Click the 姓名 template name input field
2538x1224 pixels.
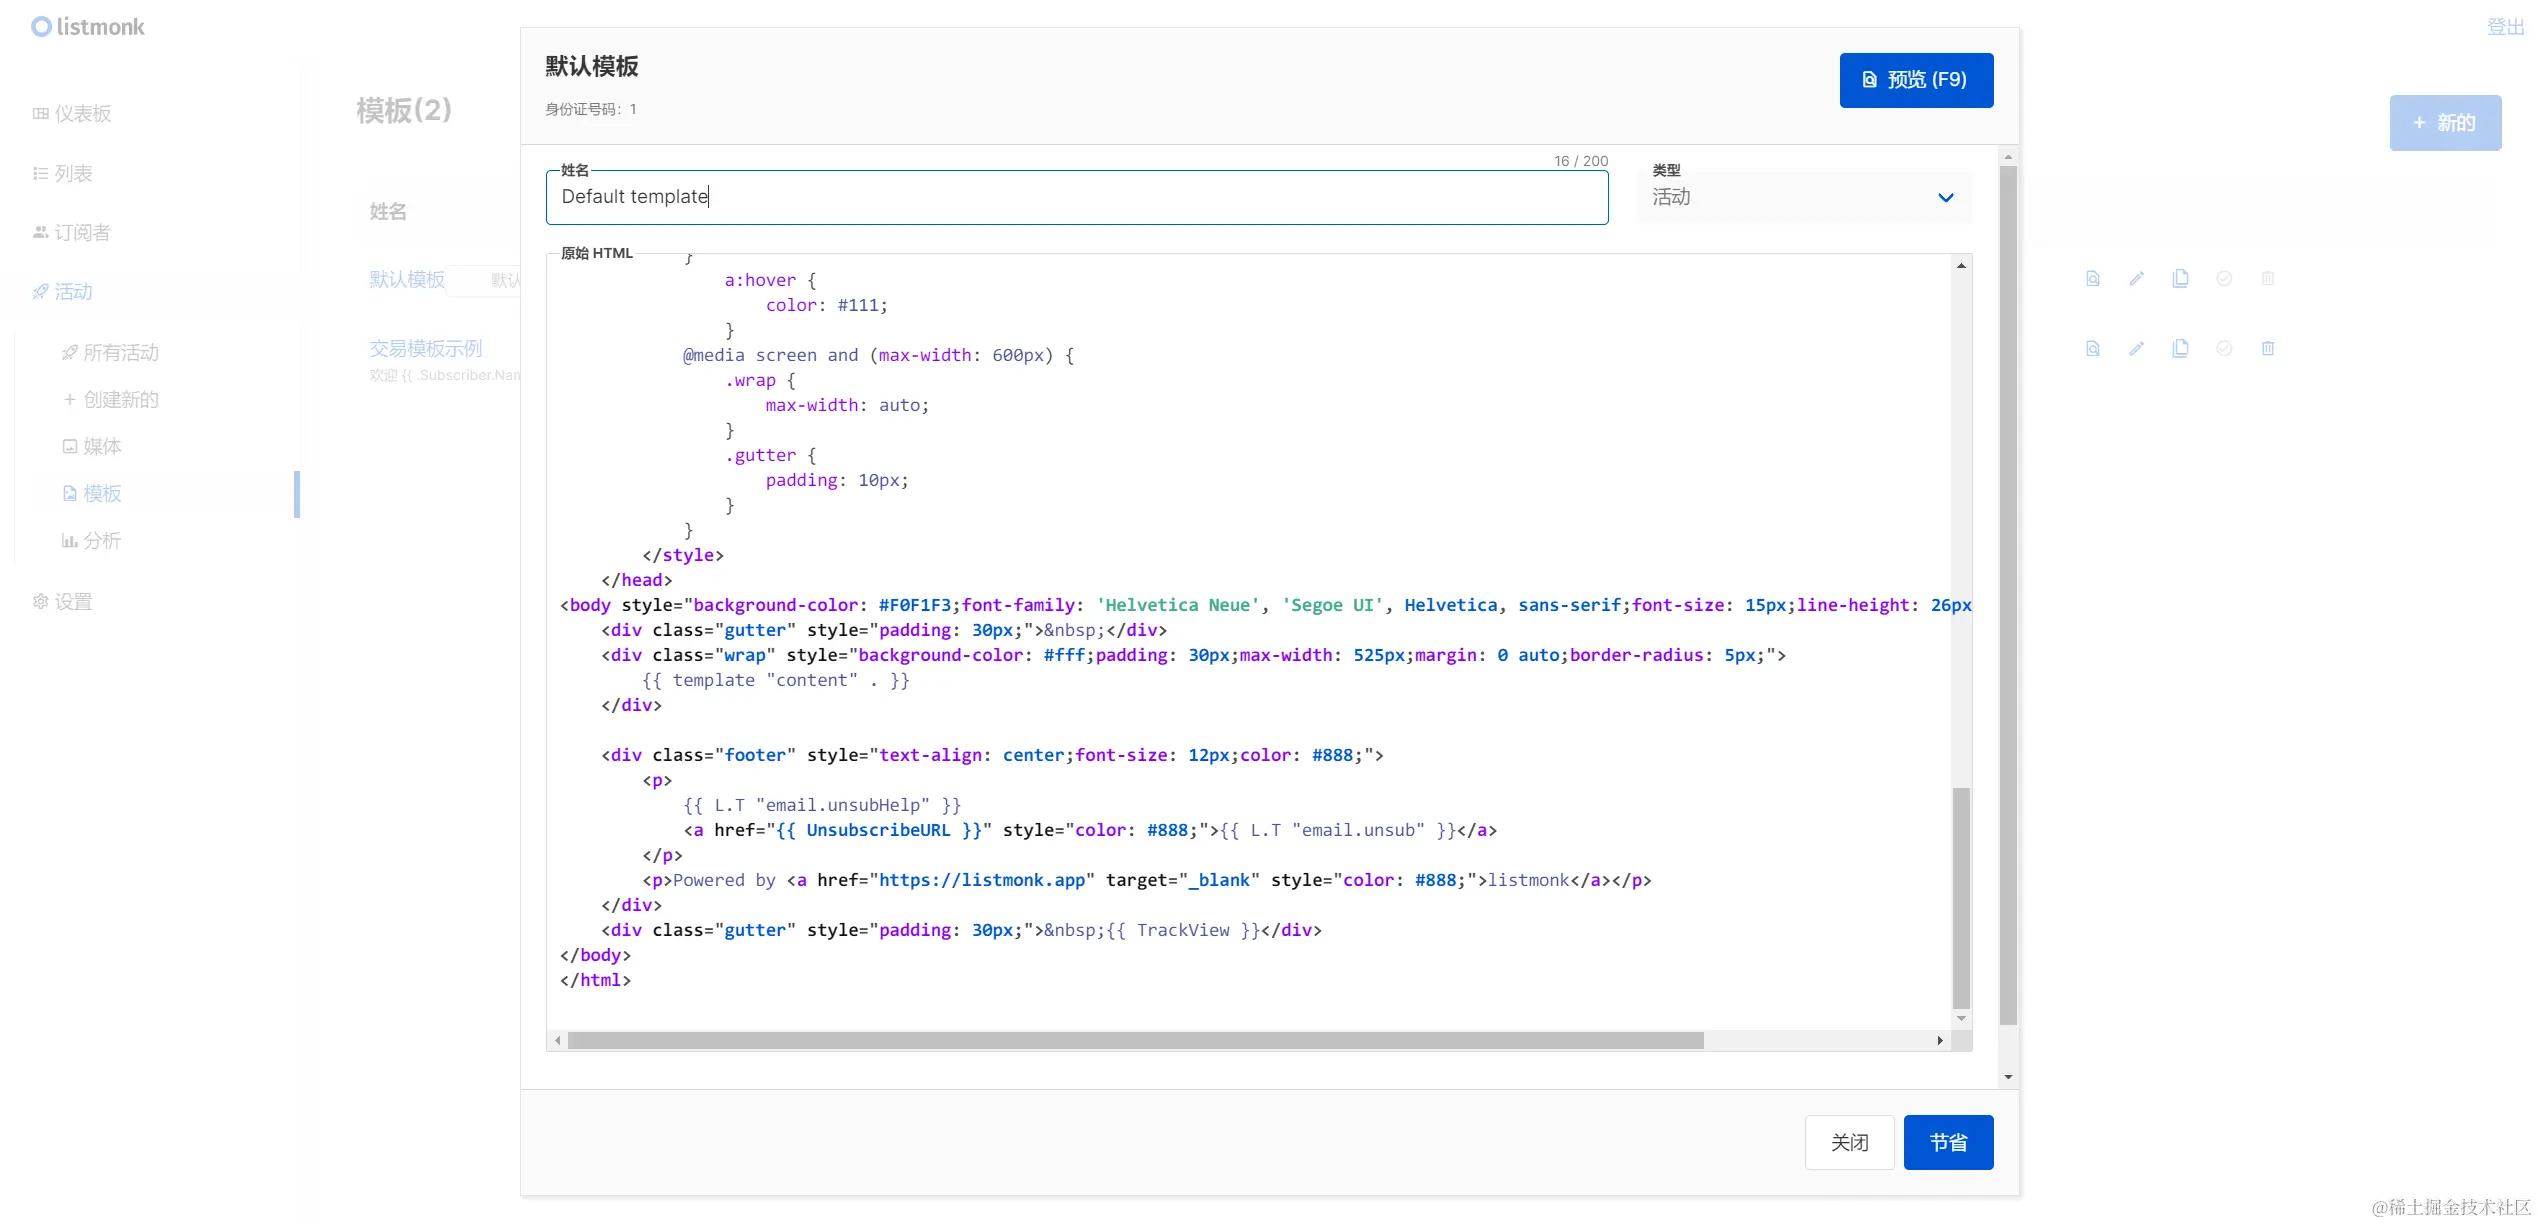click(x=1076, y=197)
